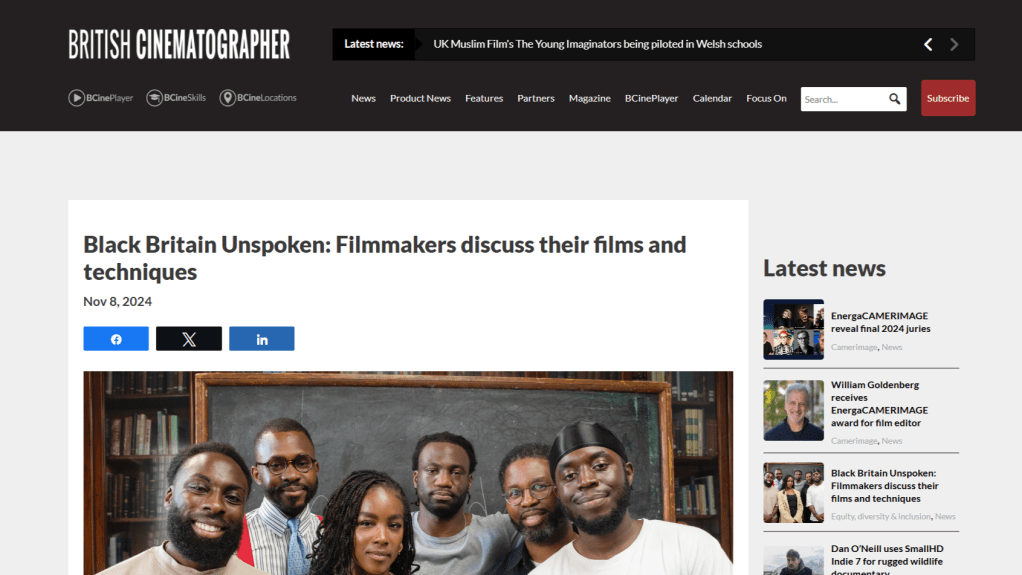Open the Features menu item
The image size is (1022, 575).
click(484, 98)
